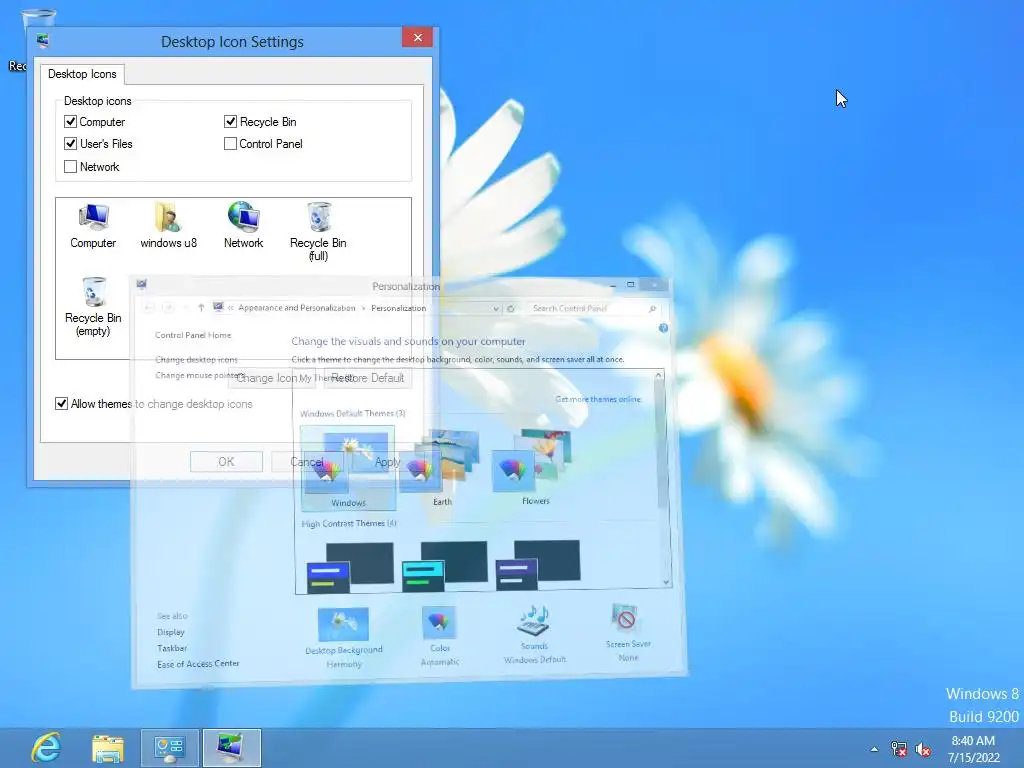Click Back arrow in Personalization window
Image resolution: width=1024 pixels, height=768 pixels.
148,308
